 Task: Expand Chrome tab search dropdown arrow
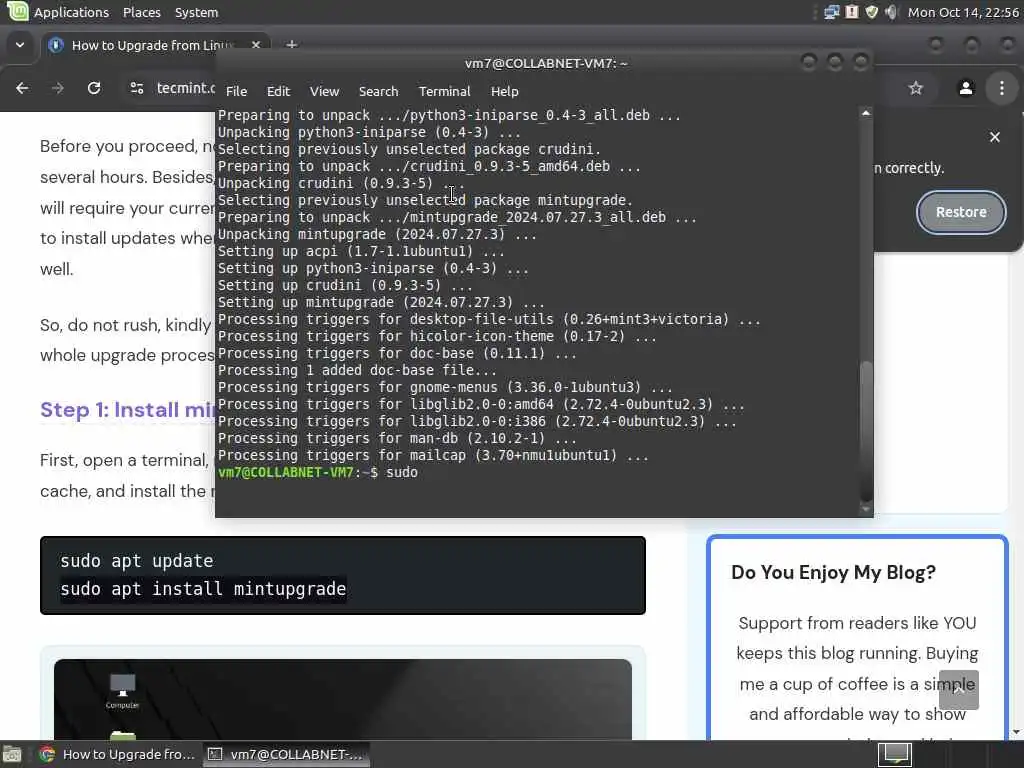pyautogui.click(x=20, y=45)
